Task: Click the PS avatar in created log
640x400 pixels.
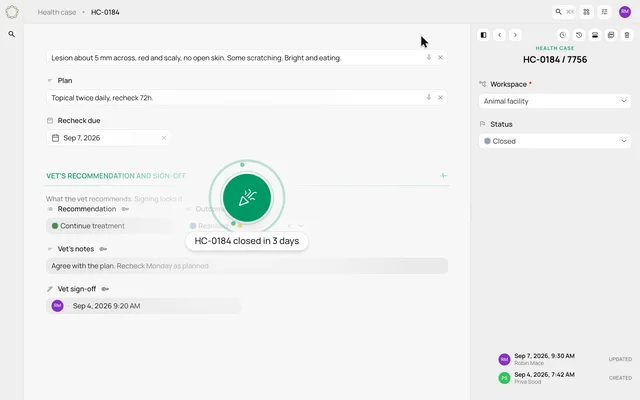Action: tap(504, 378)
